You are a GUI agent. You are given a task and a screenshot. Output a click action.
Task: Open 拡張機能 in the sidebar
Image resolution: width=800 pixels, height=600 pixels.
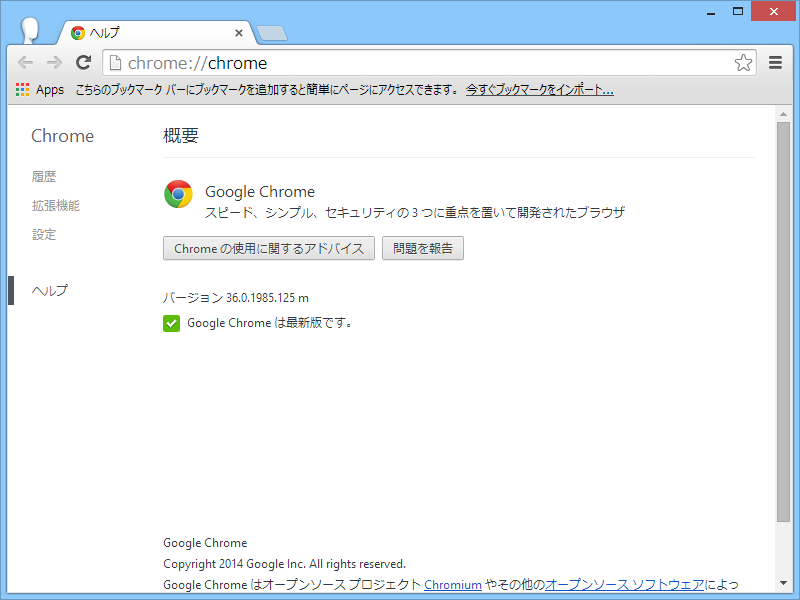click(58, 205)
